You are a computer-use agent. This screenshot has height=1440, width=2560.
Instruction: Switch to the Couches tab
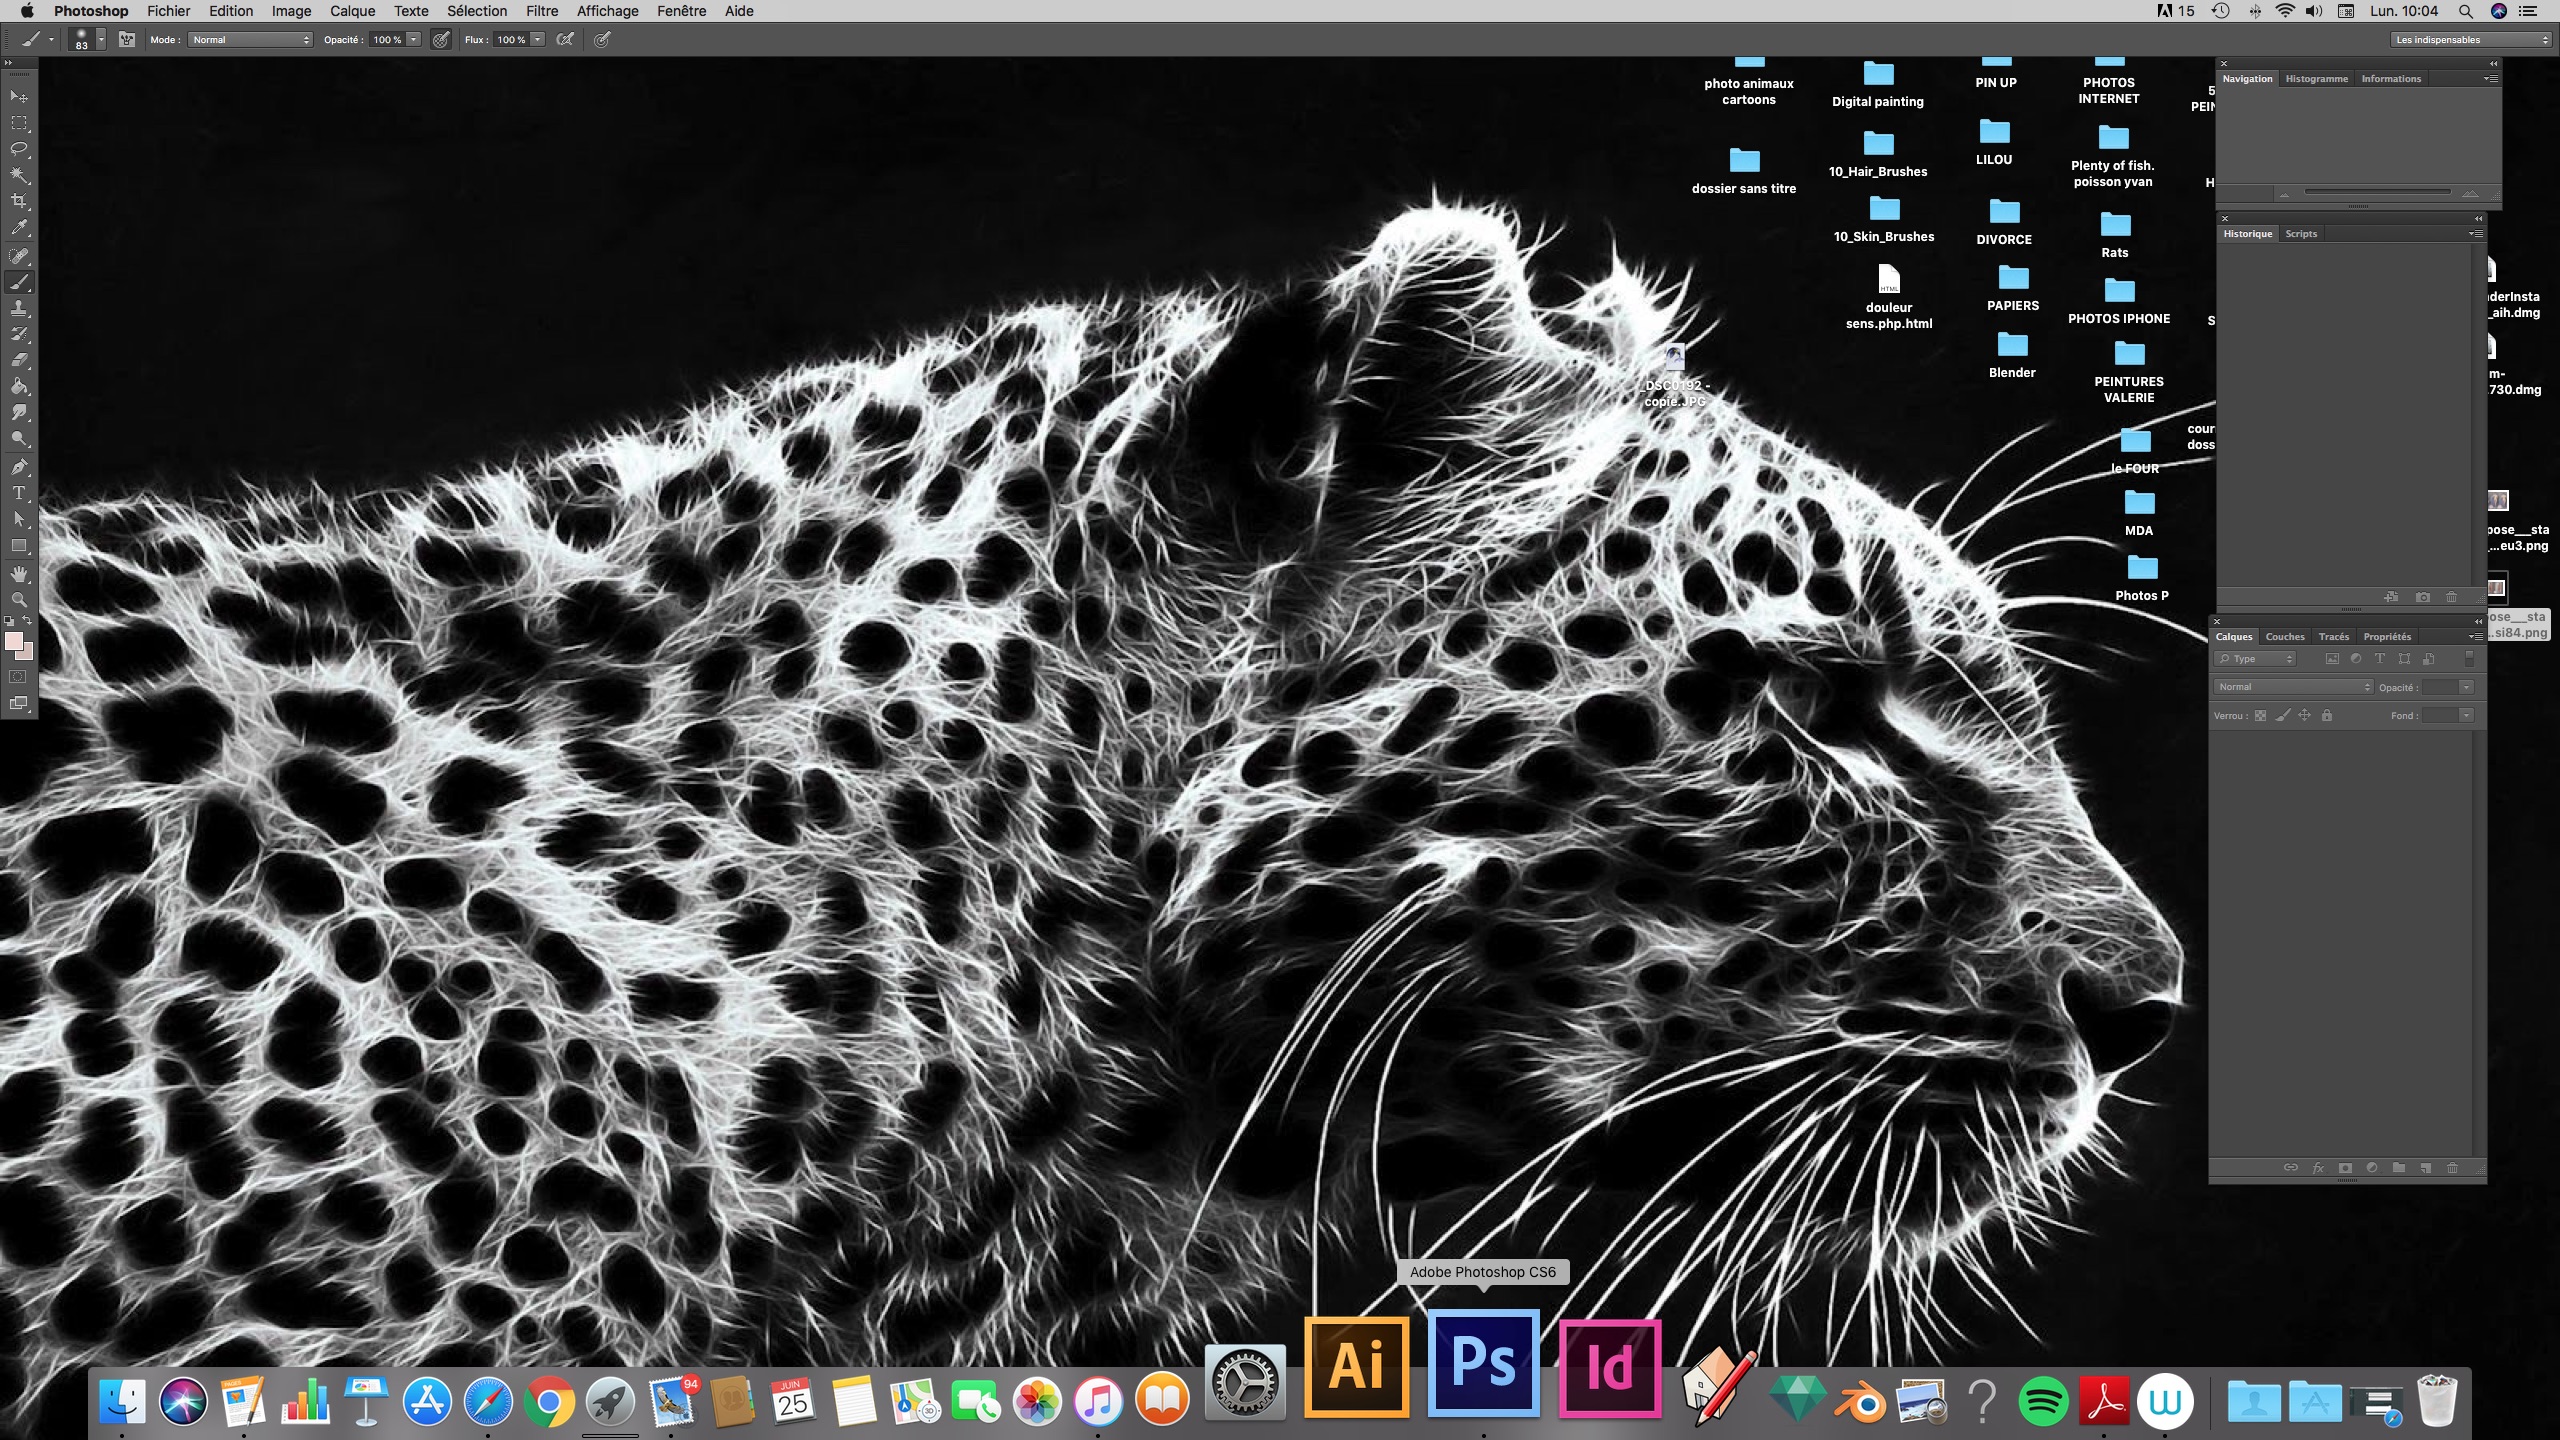point(2284,637)
